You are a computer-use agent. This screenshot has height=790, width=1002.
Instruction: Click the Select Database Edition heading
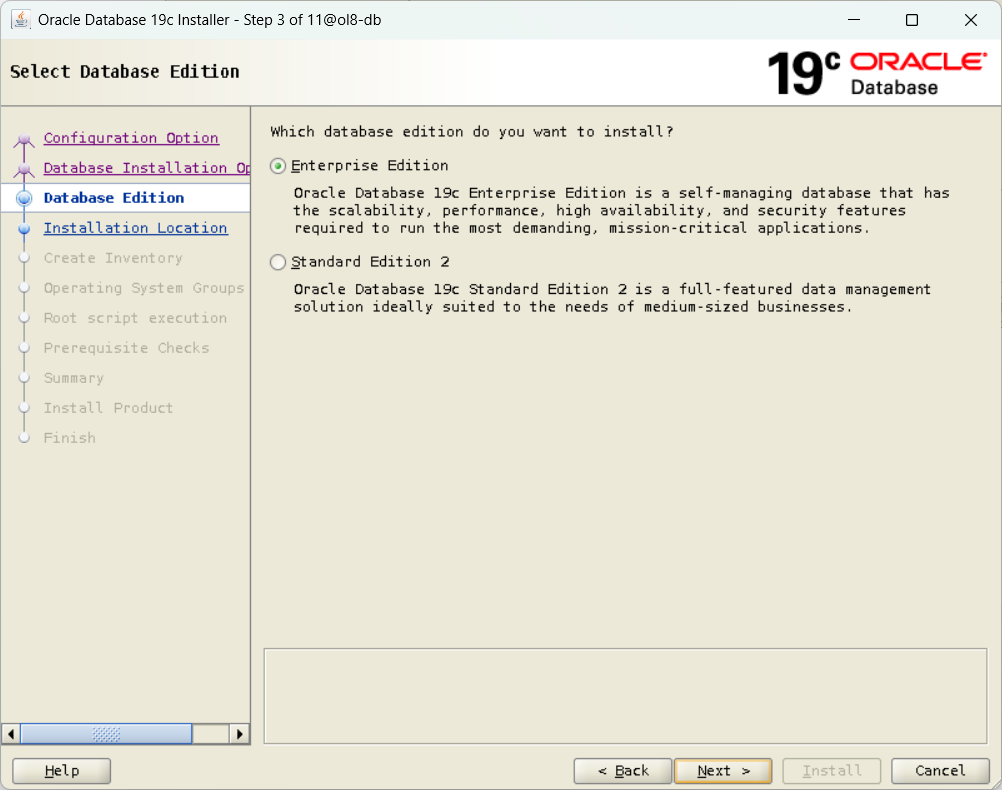tap(125, 72)
